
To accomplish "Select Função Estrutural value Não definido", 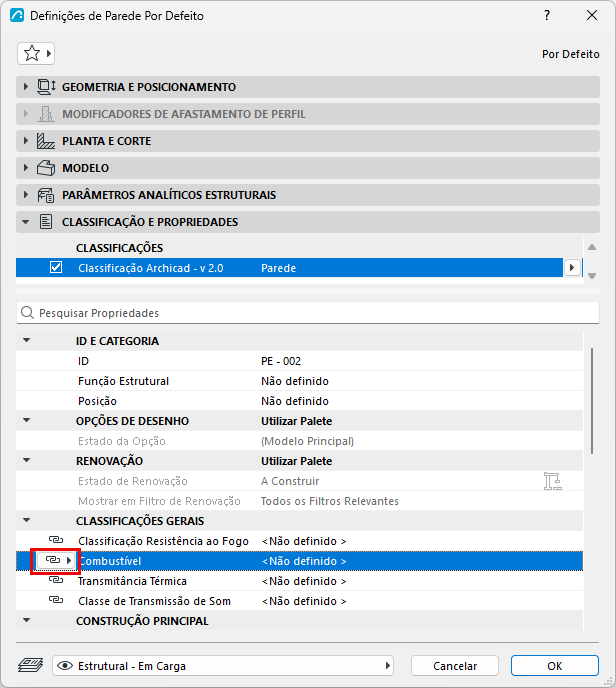I will (295, 381).
